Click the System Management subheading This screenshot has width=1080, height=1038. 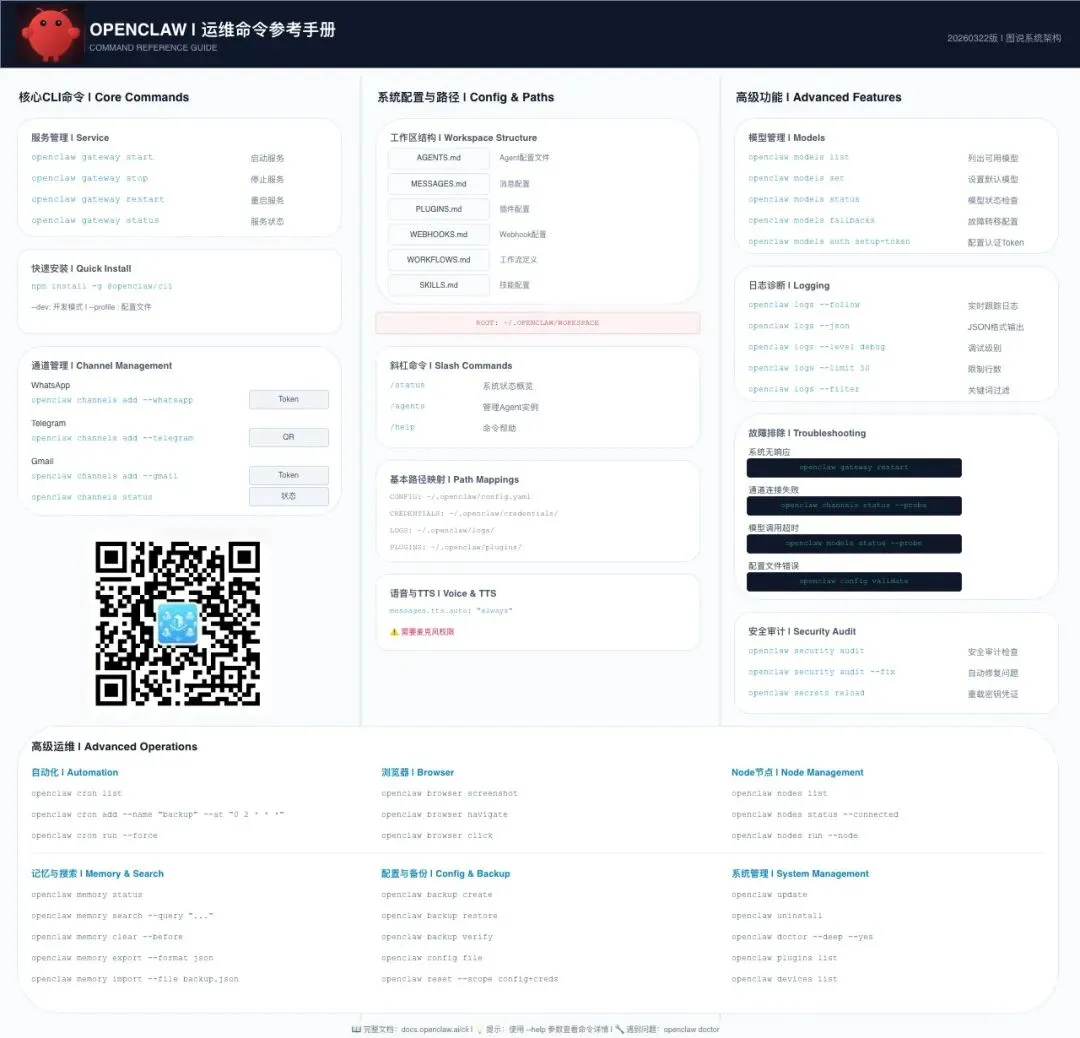pos(800,874)
